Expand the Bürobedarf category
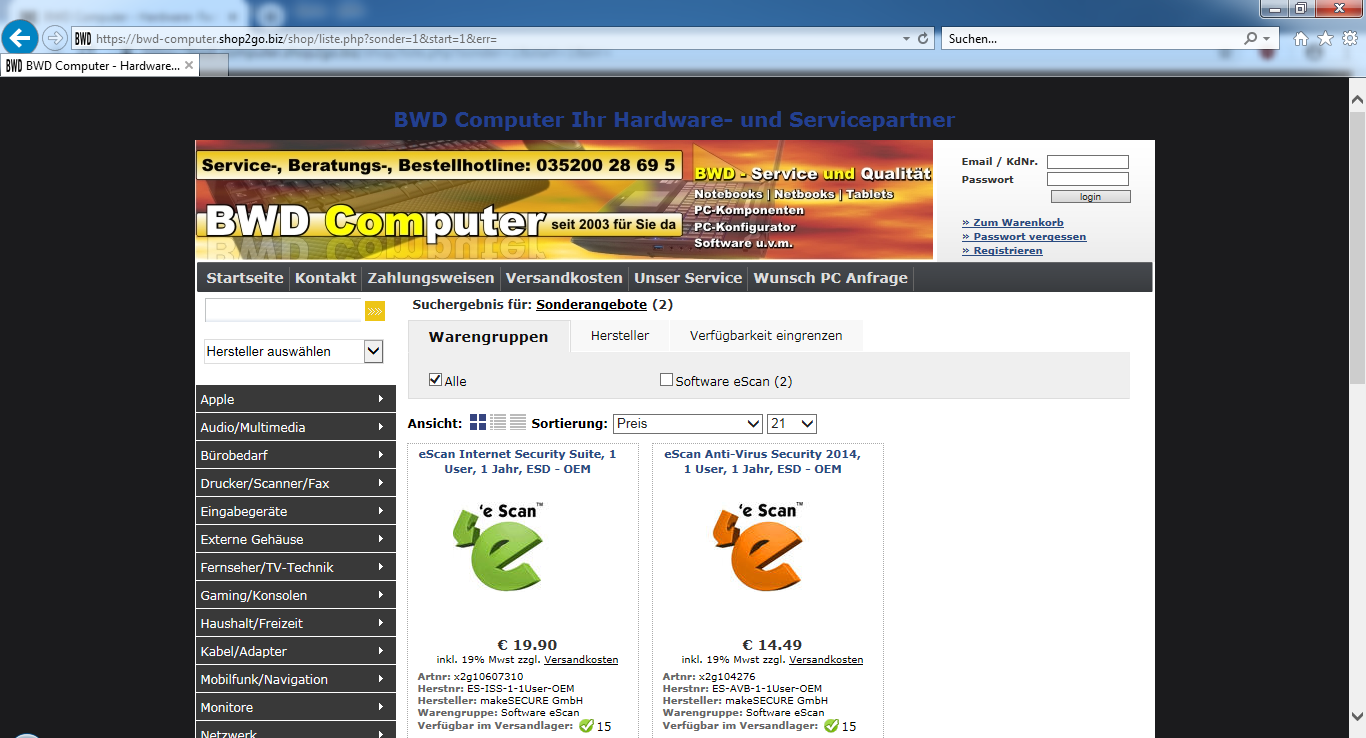 296,455
